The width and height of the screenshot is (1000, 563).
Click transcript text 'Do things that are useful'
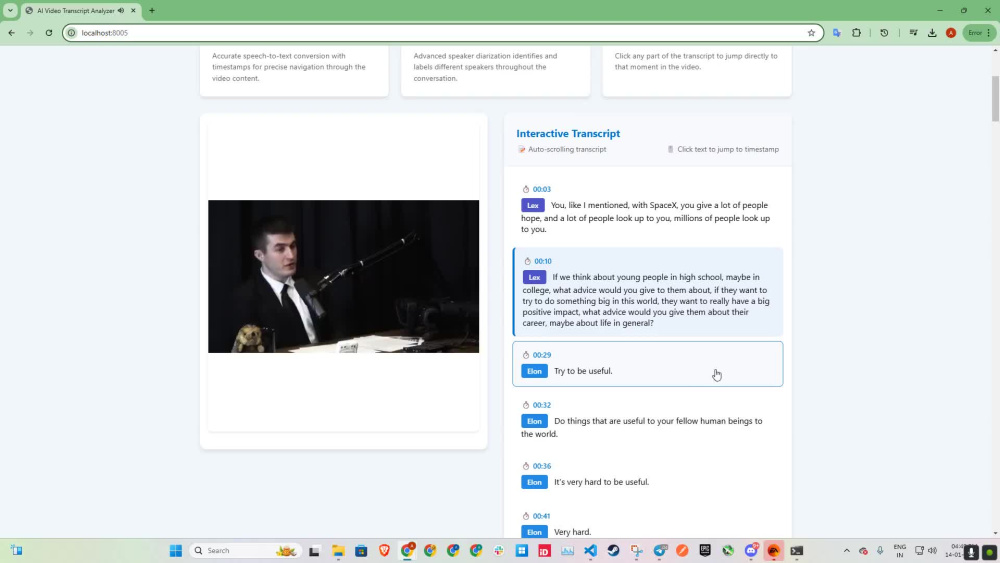642,427
